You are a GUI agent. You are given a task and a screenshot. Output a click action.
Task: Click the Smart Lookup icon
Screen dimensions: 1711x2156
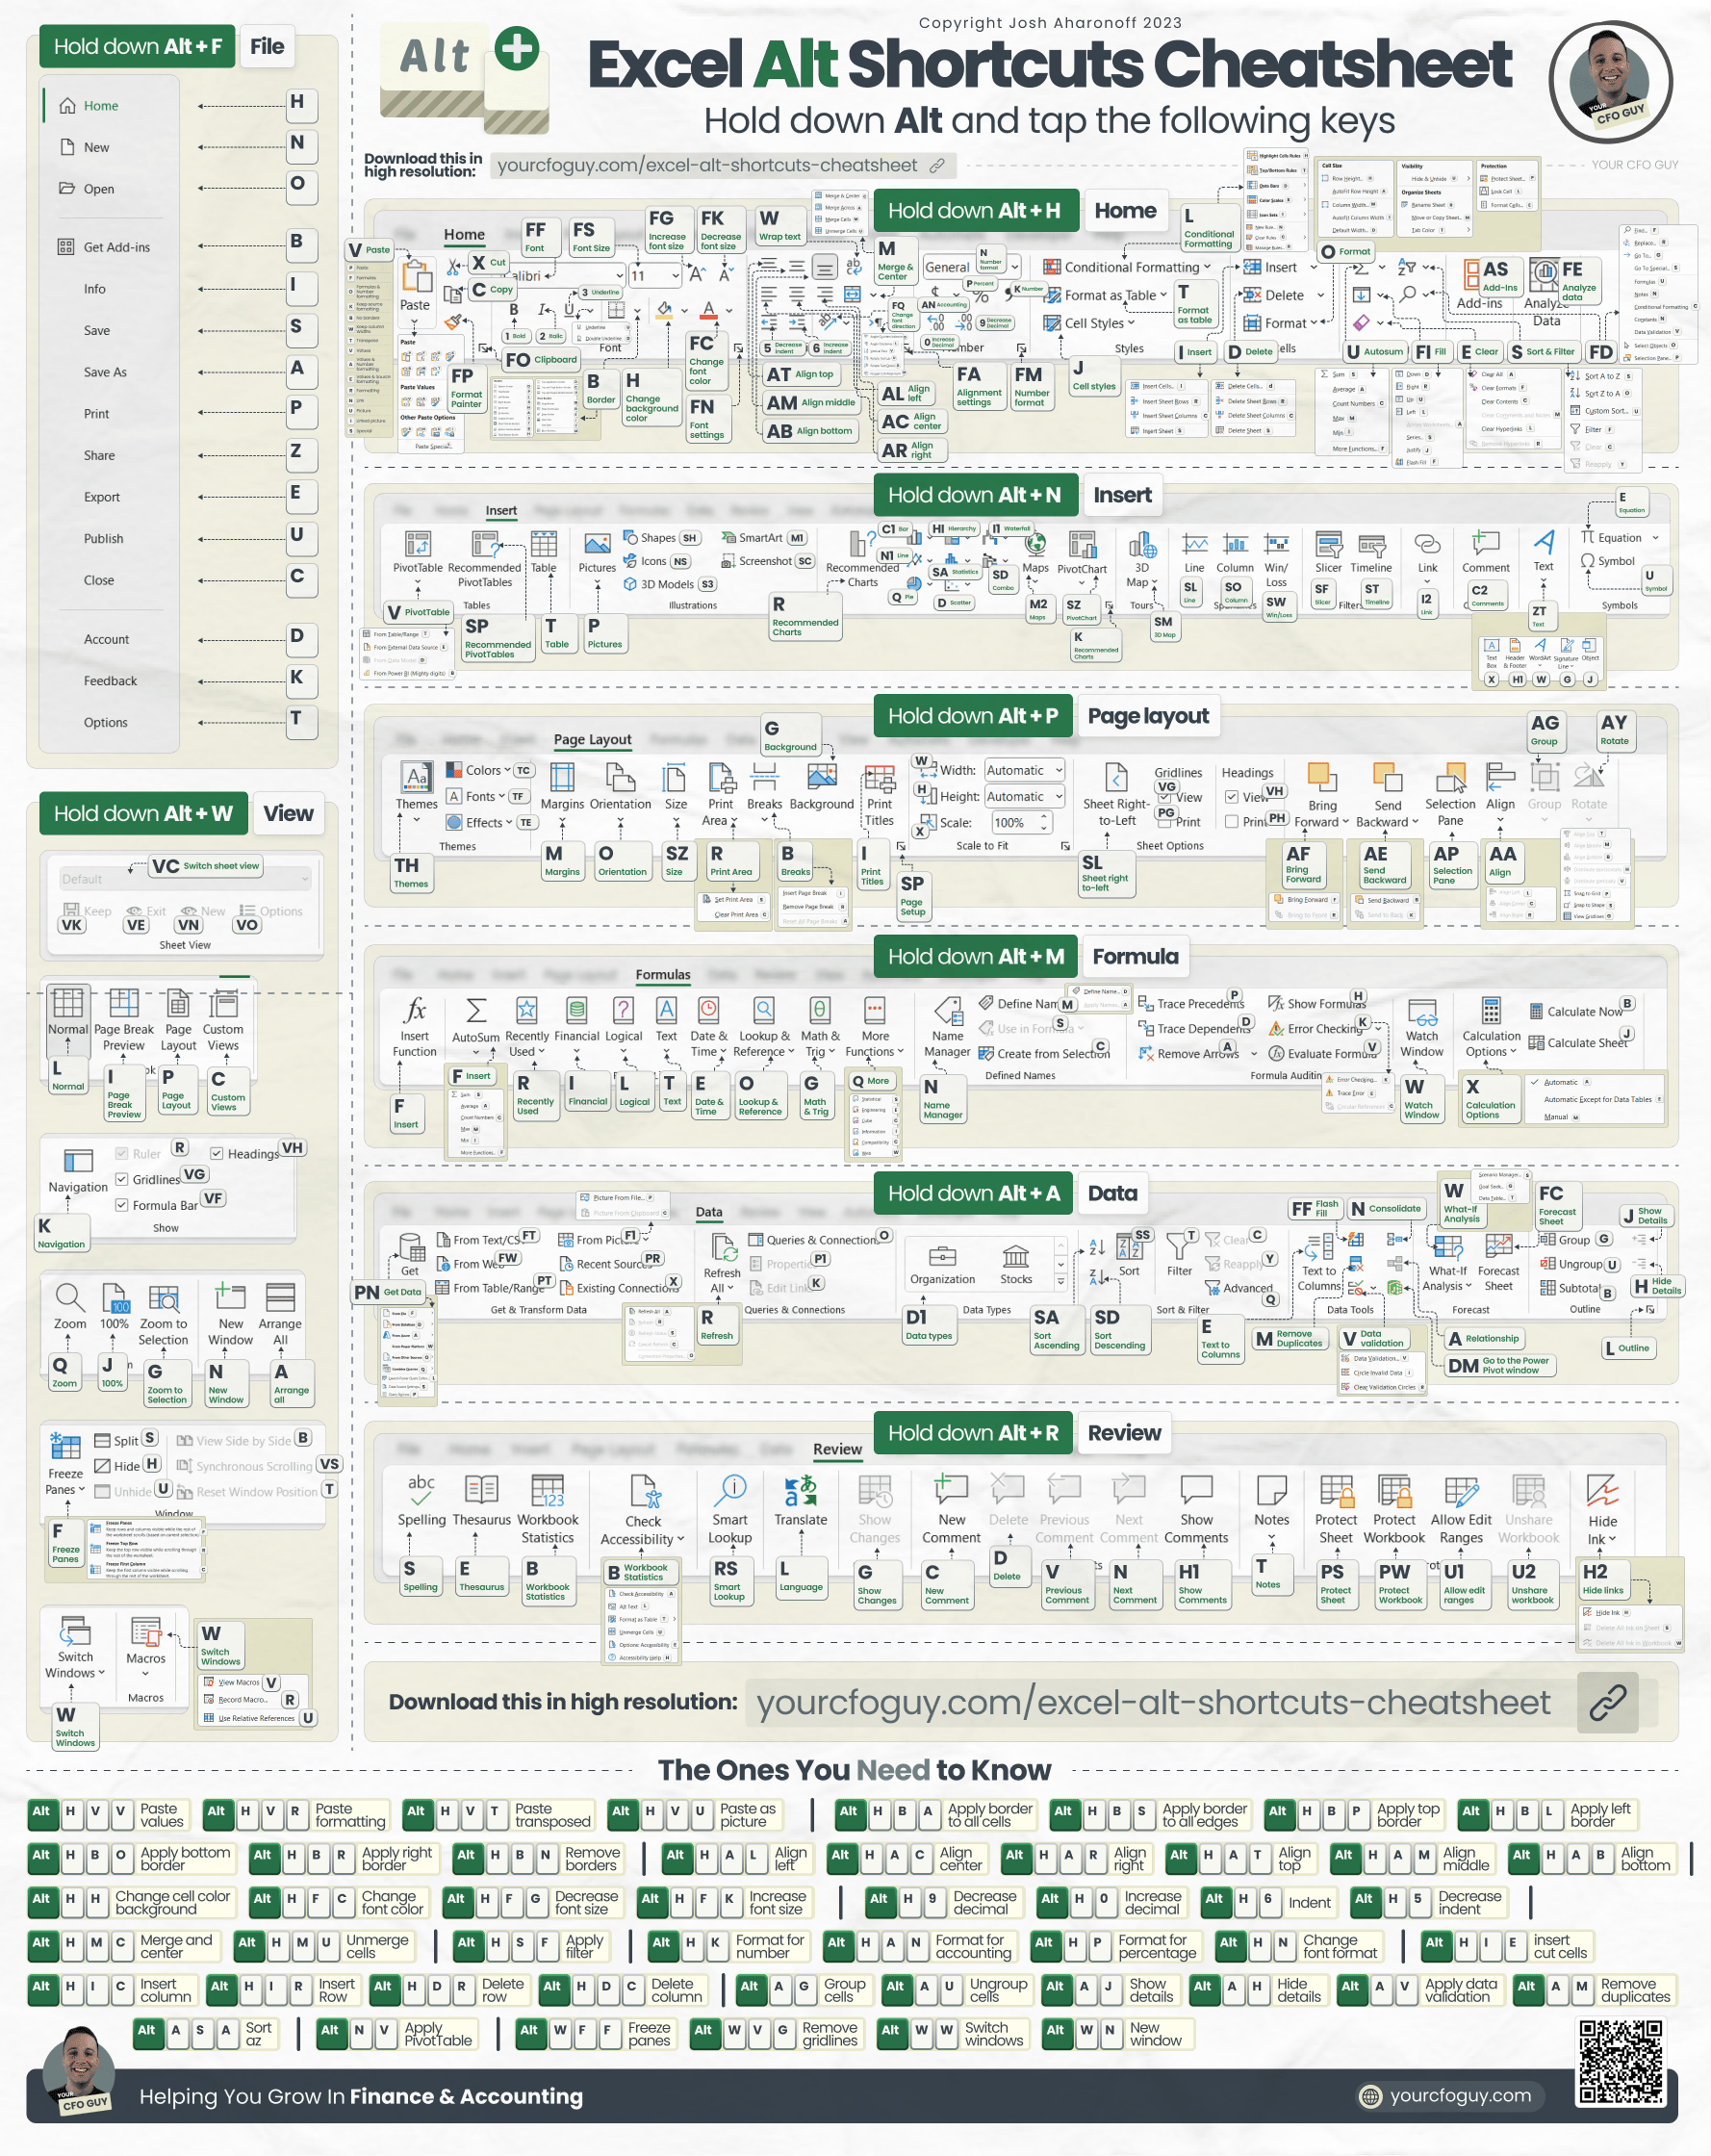click(730, 1490)
